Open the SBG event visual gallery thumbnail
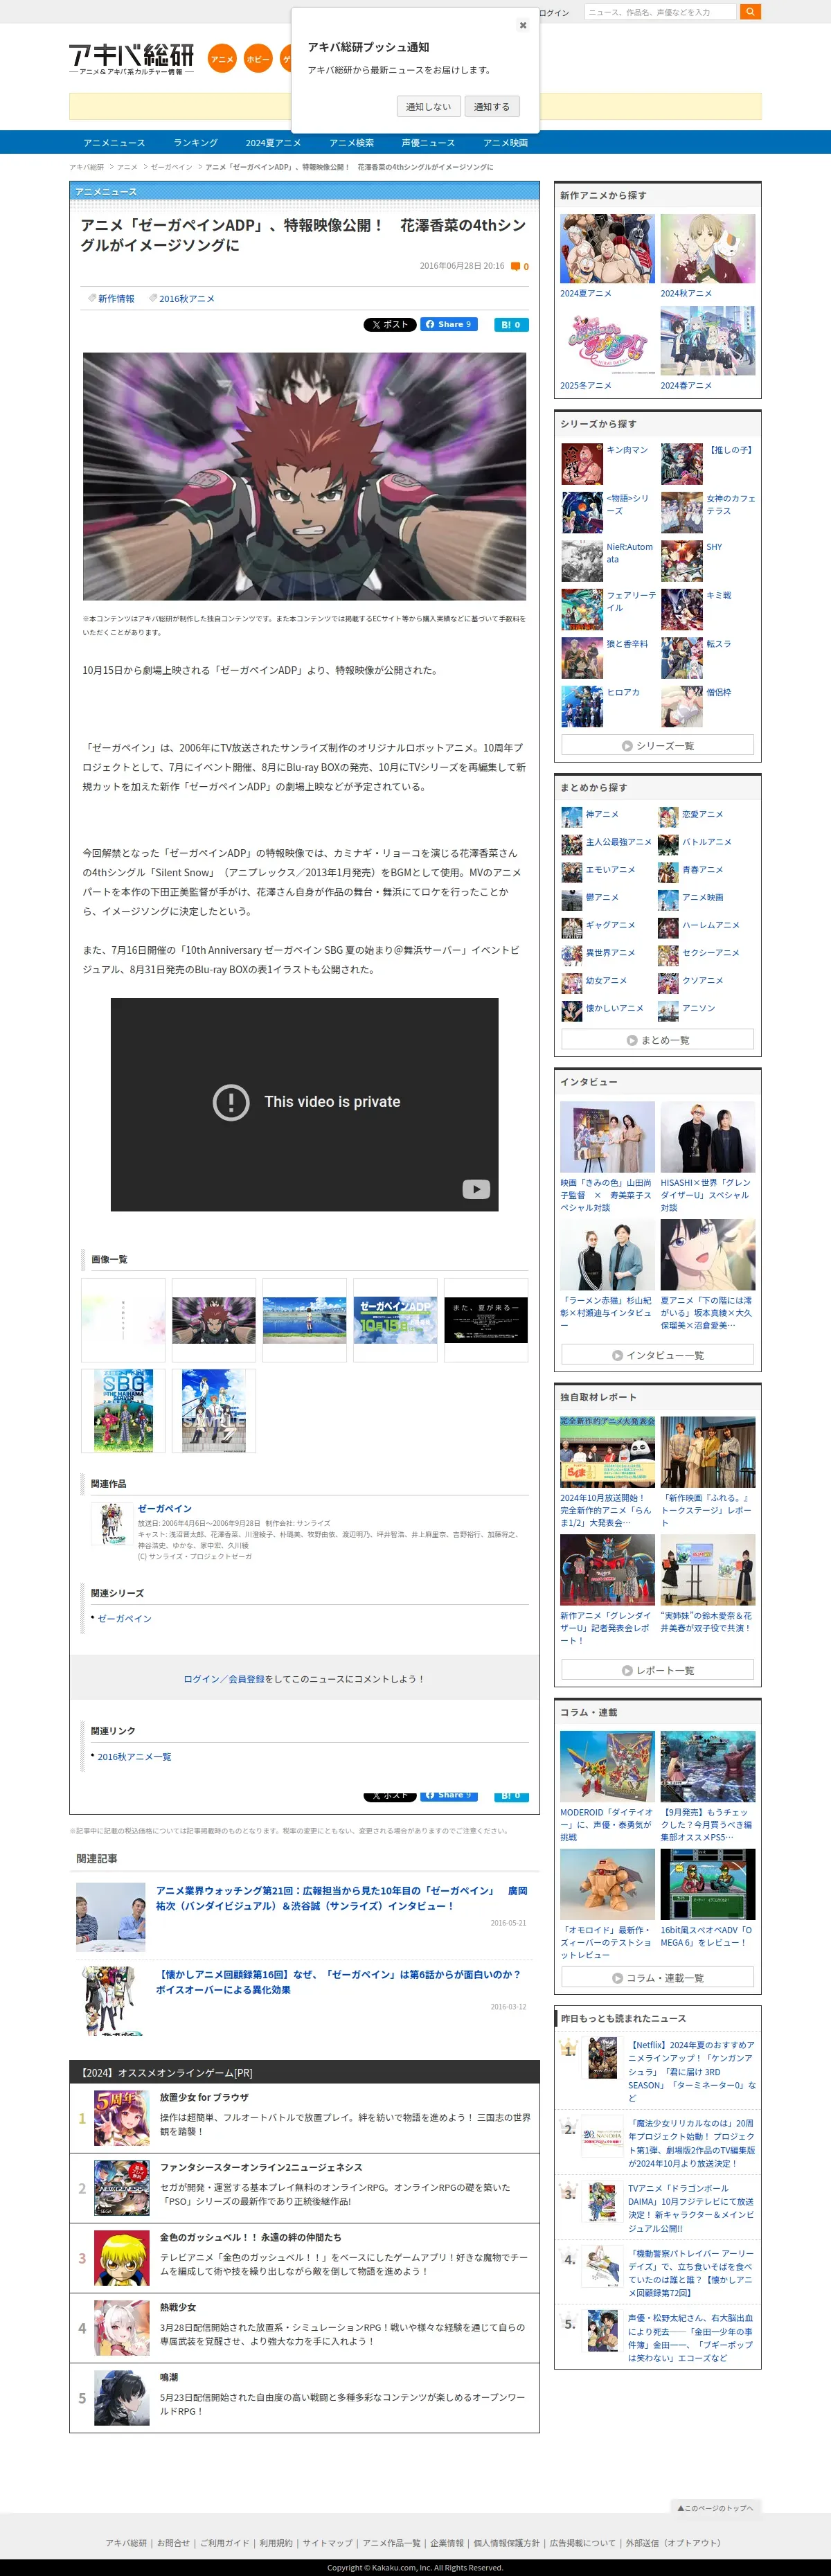Viewport: 831px width, 2576px height. [x=123, y=1410]
